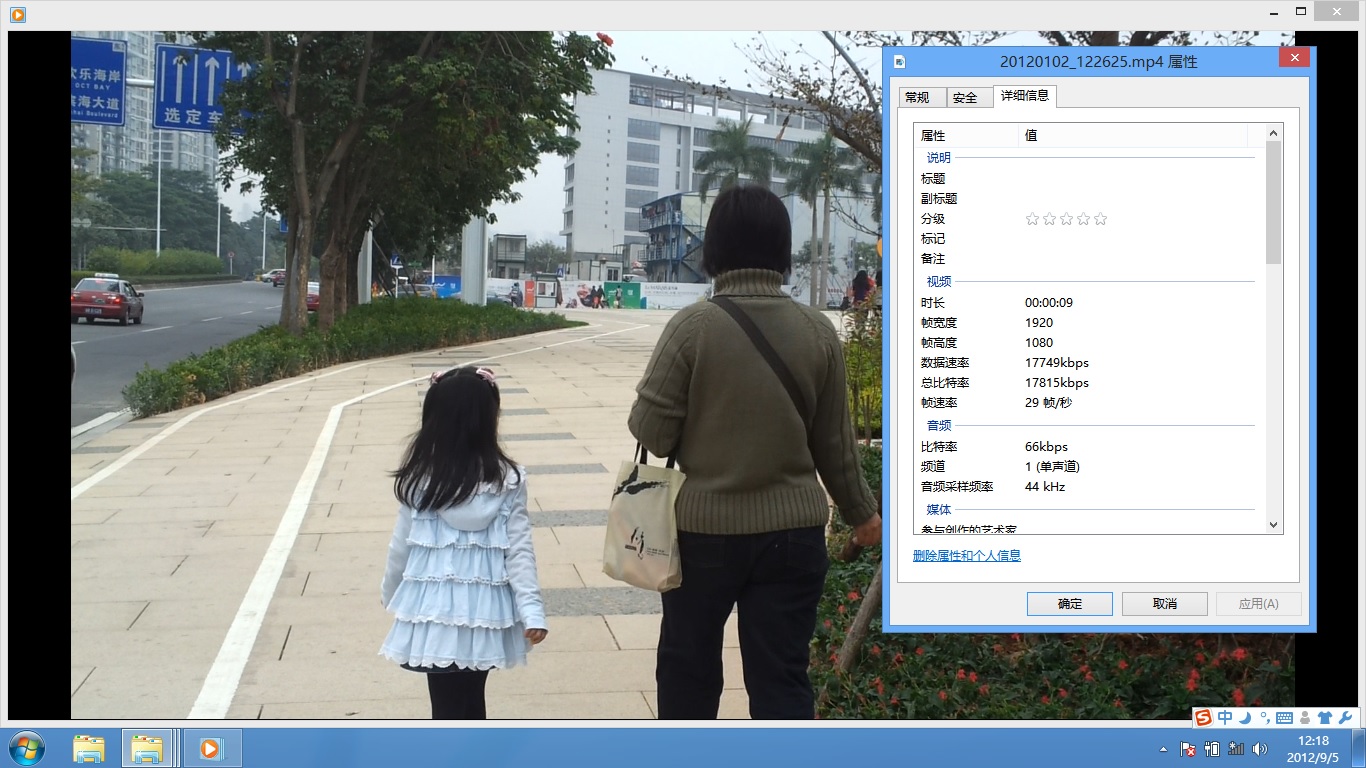Click the scrollbar down arrow in details list
Image resolution: width=1366 pixels, height=768 pixels.
(1273, 524)
